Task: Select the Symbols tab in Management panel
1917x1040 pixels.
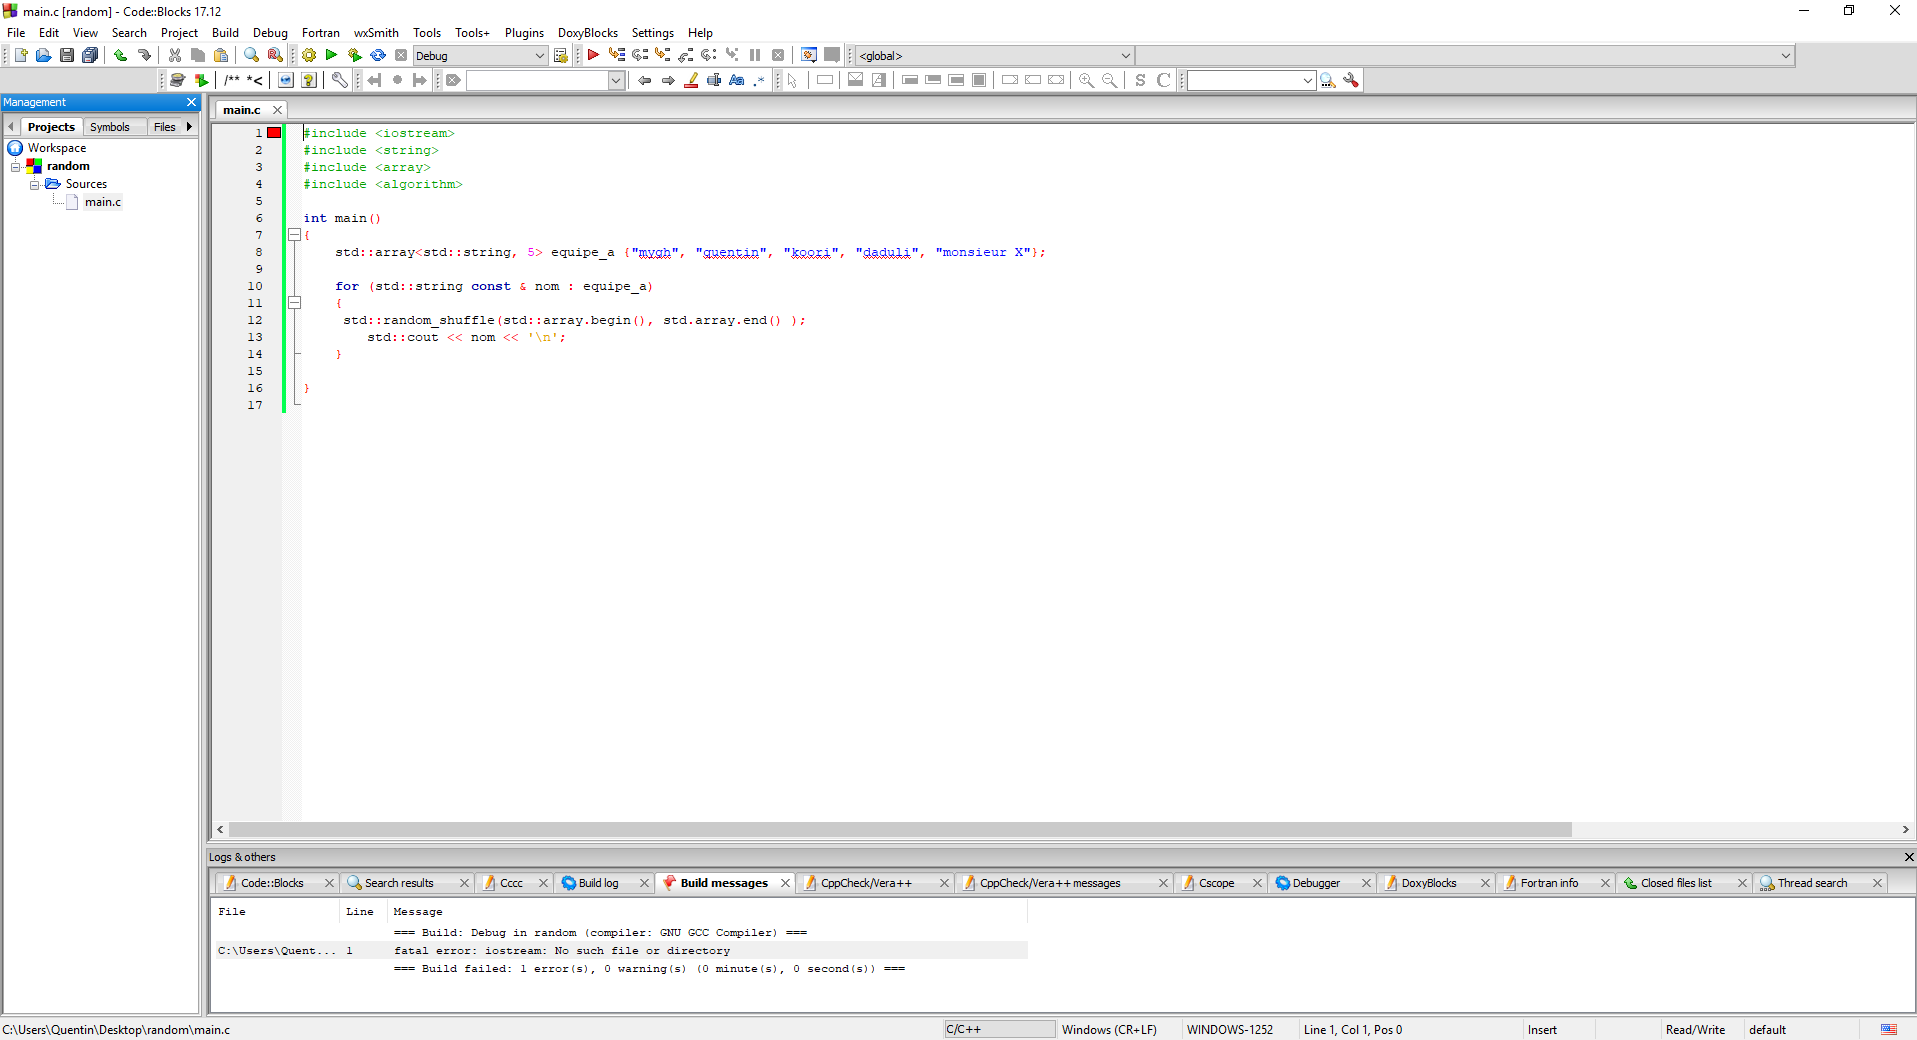Action: click(x=110, y=127)
